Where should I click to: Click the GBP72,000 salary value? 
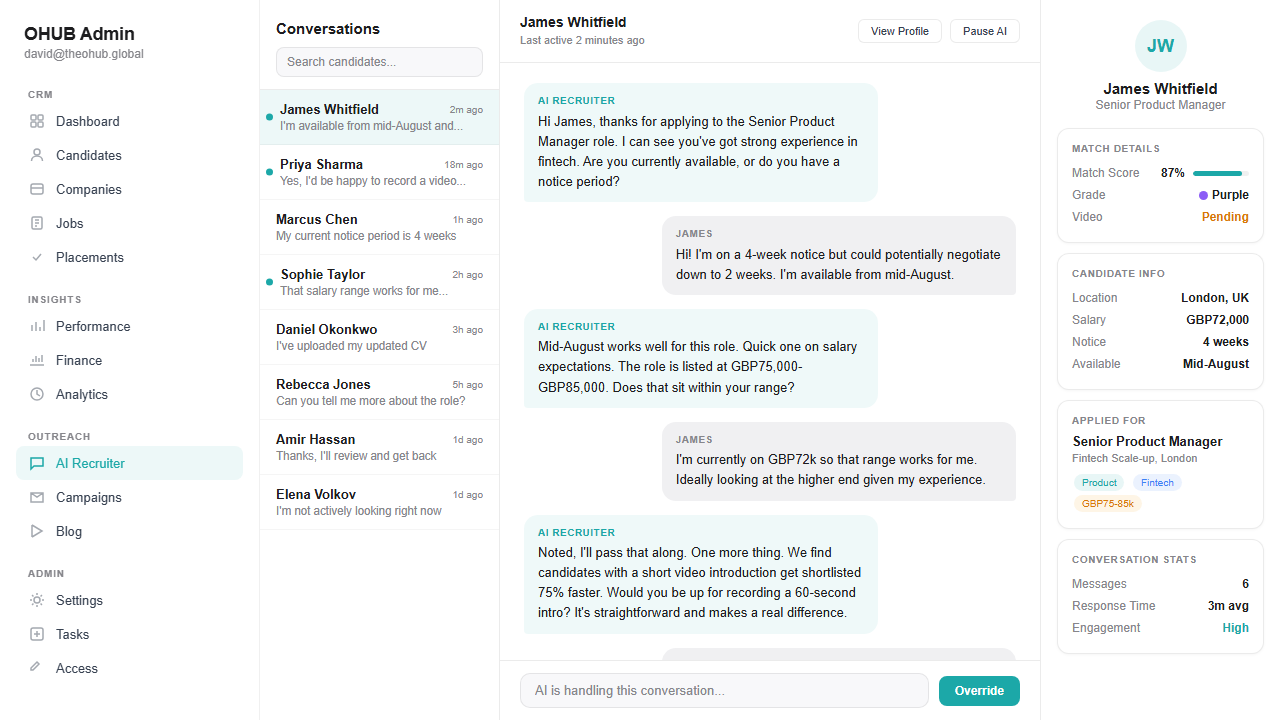pyautogui.click(x=1217, y=320)
